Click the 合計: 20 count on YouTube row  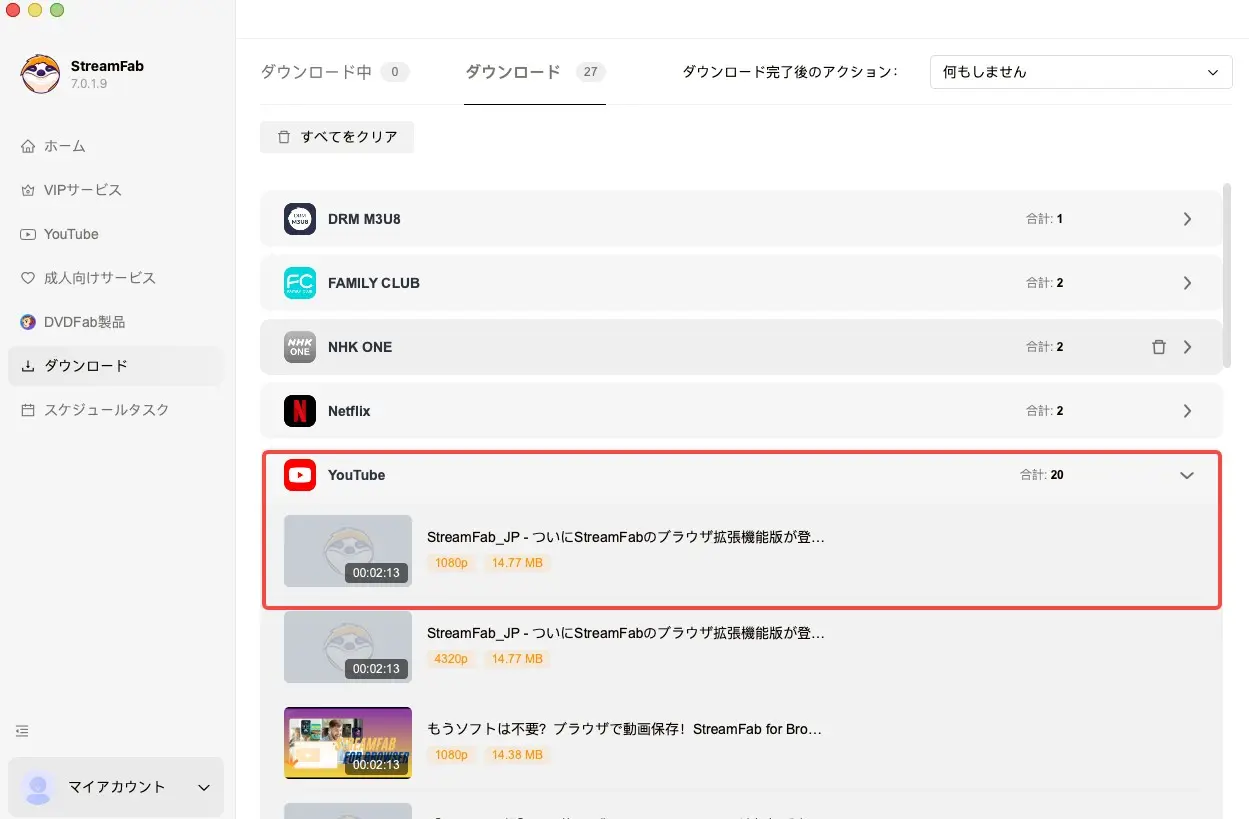coord(1042,475)
